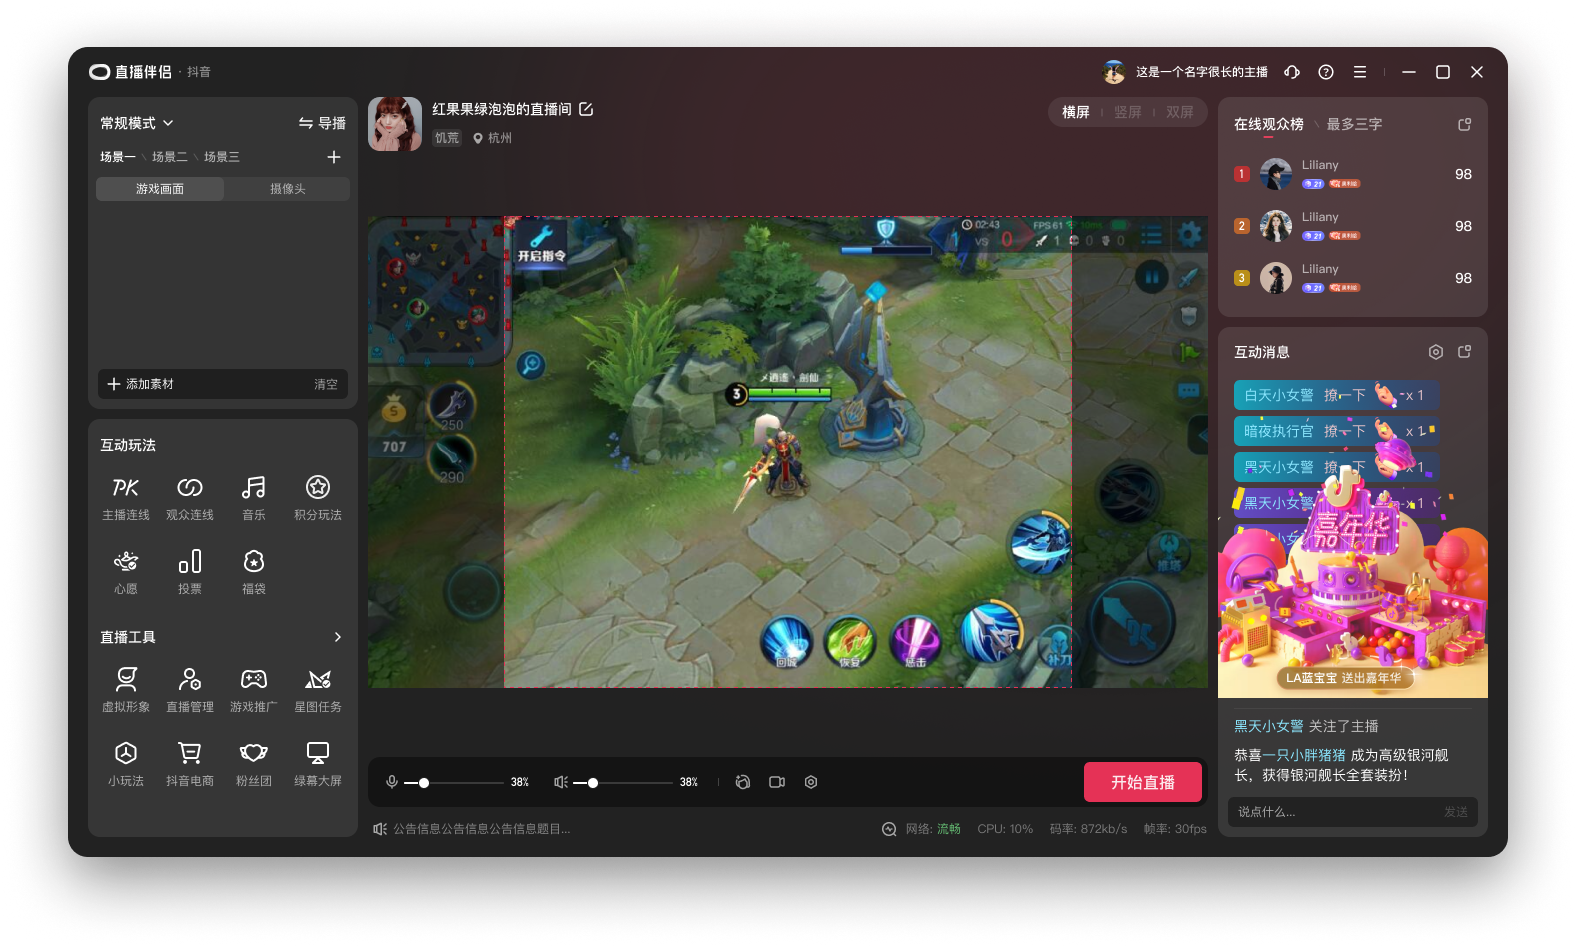This screenshot has width=1576, height=946.
Task: Adjust the microphone volume slider
Action: click(x=453, y=783)
